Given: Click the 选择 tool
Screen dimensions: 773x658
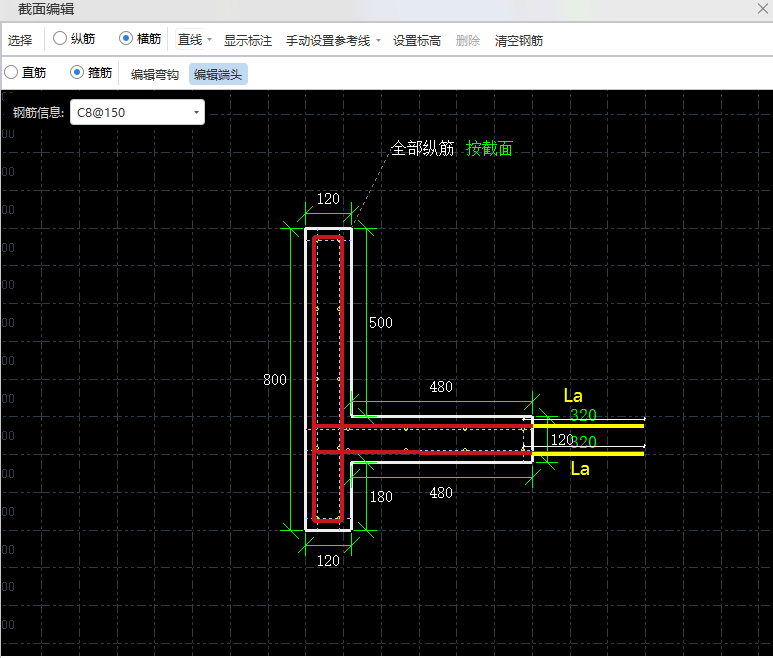Looking at the screenshot, I should 20,40.
